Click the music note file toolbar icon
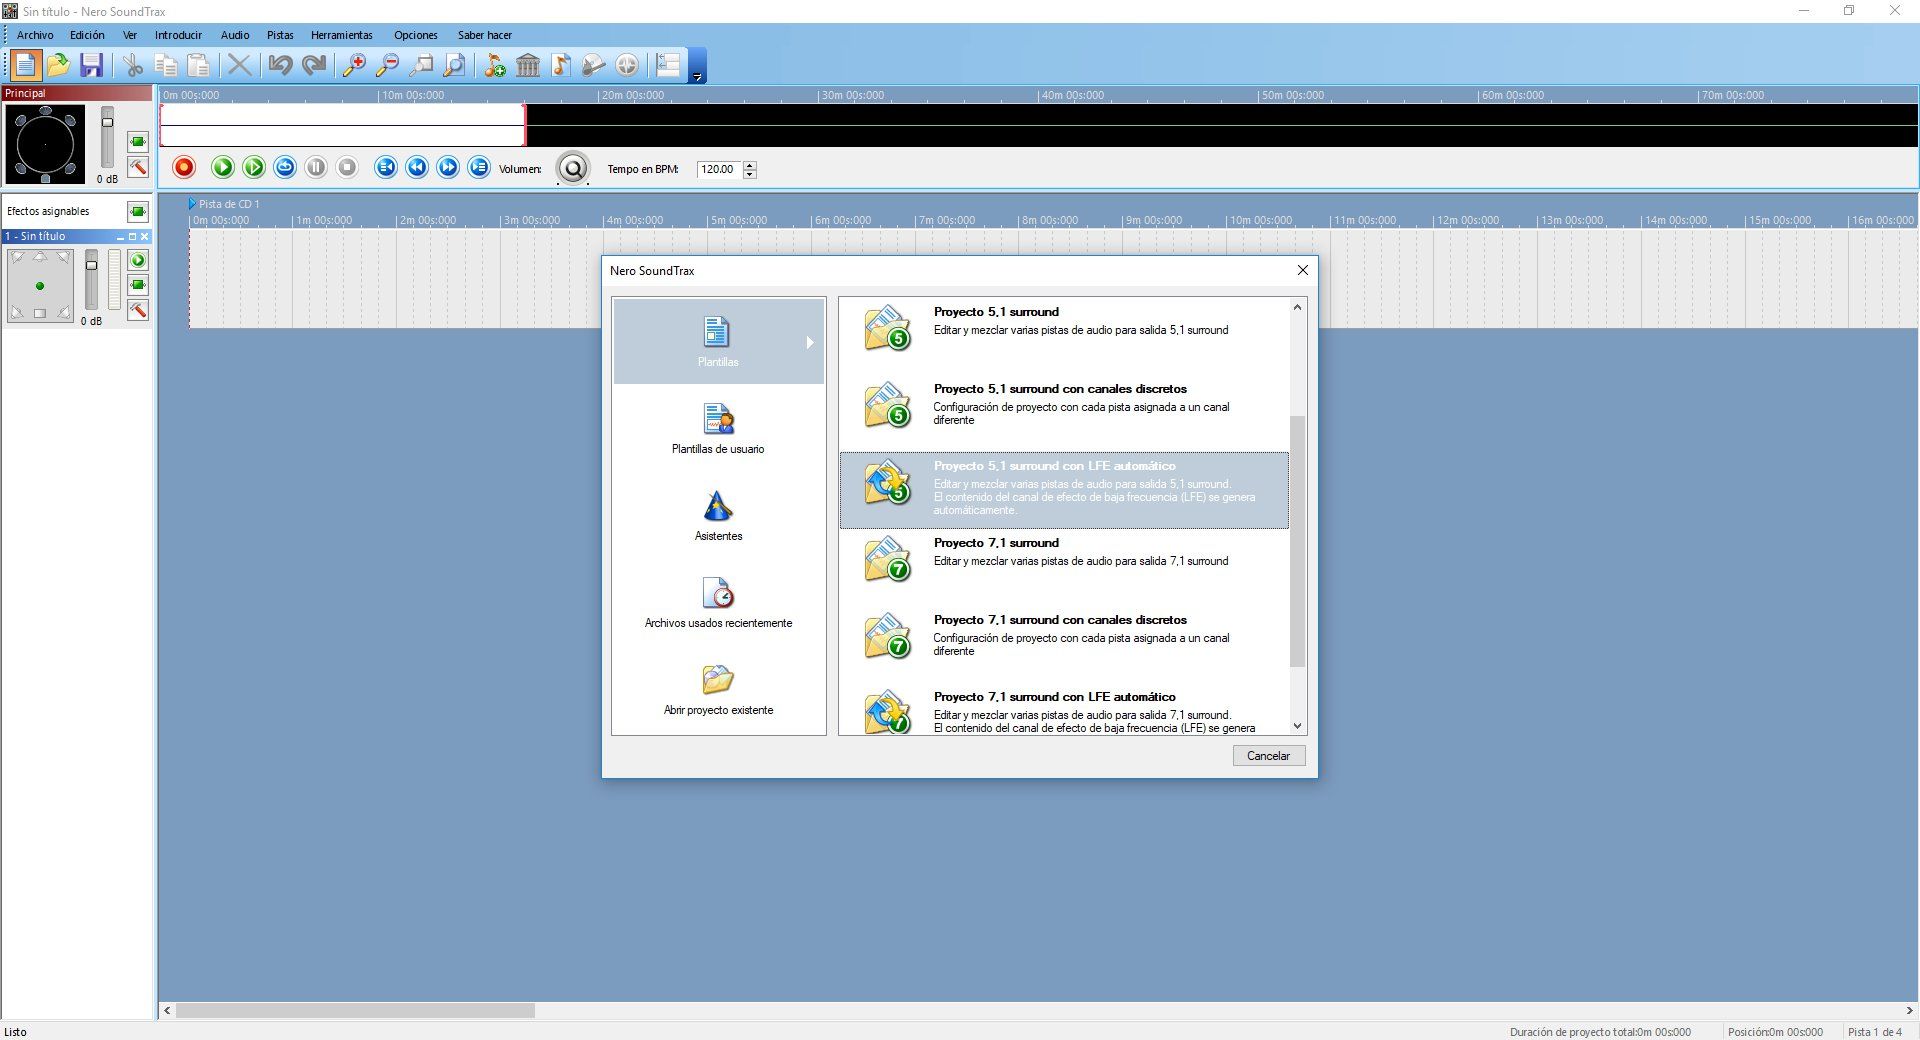1920x1040 pixels. 561,66
